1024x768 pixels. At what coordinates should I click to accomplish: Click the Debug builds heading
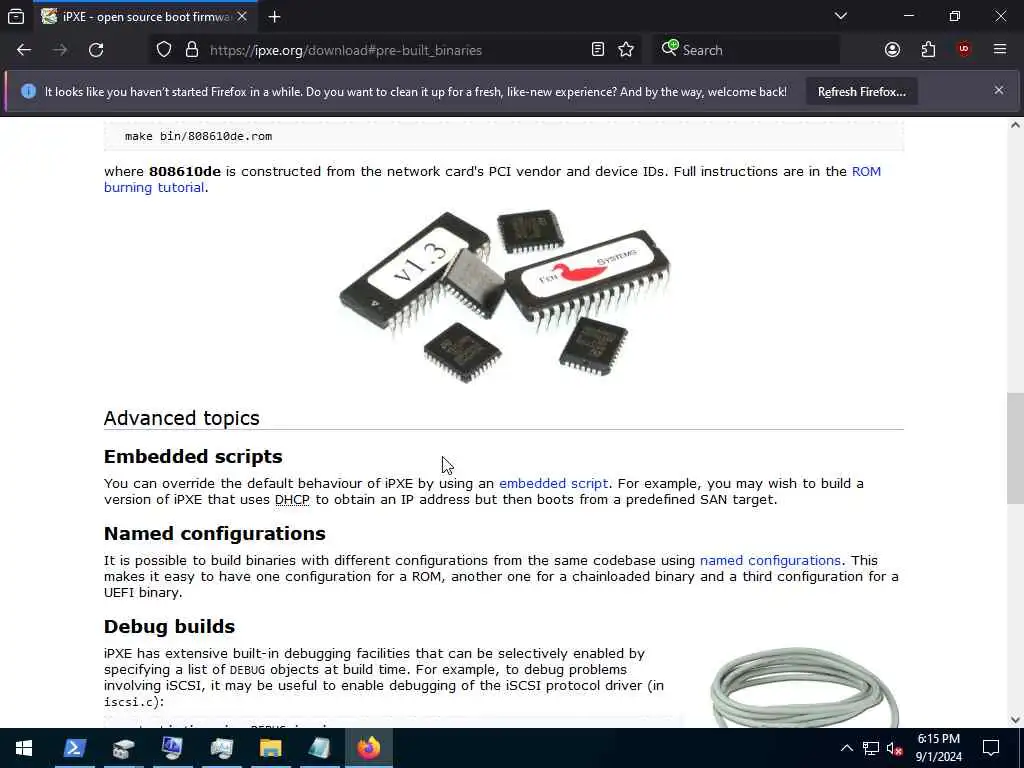tap(169, 626)
